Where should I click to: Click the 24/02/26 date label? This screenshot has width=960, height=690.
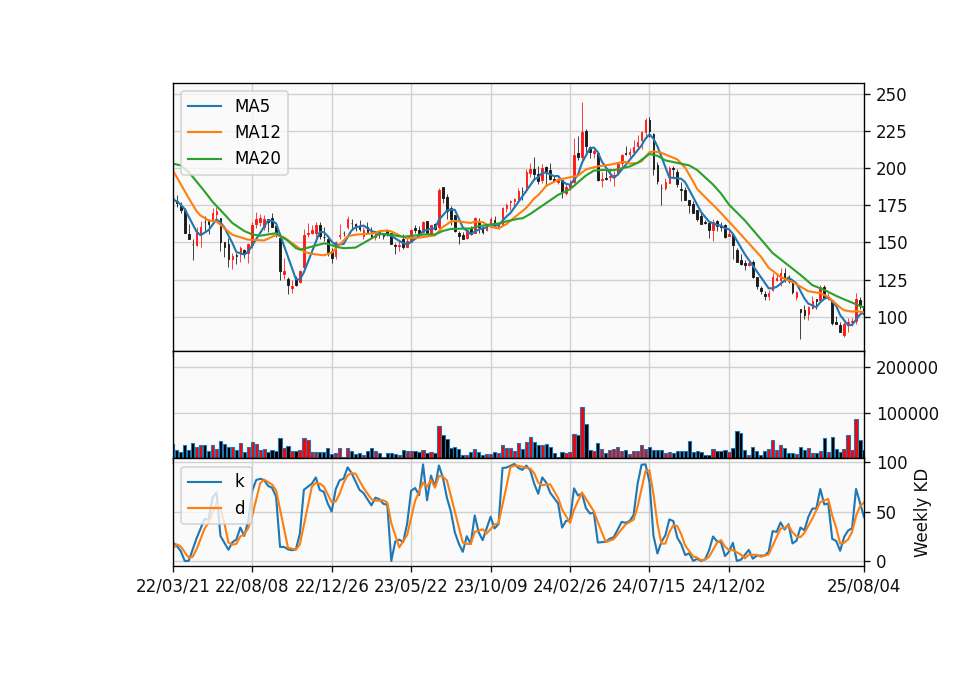pos(569,586)
